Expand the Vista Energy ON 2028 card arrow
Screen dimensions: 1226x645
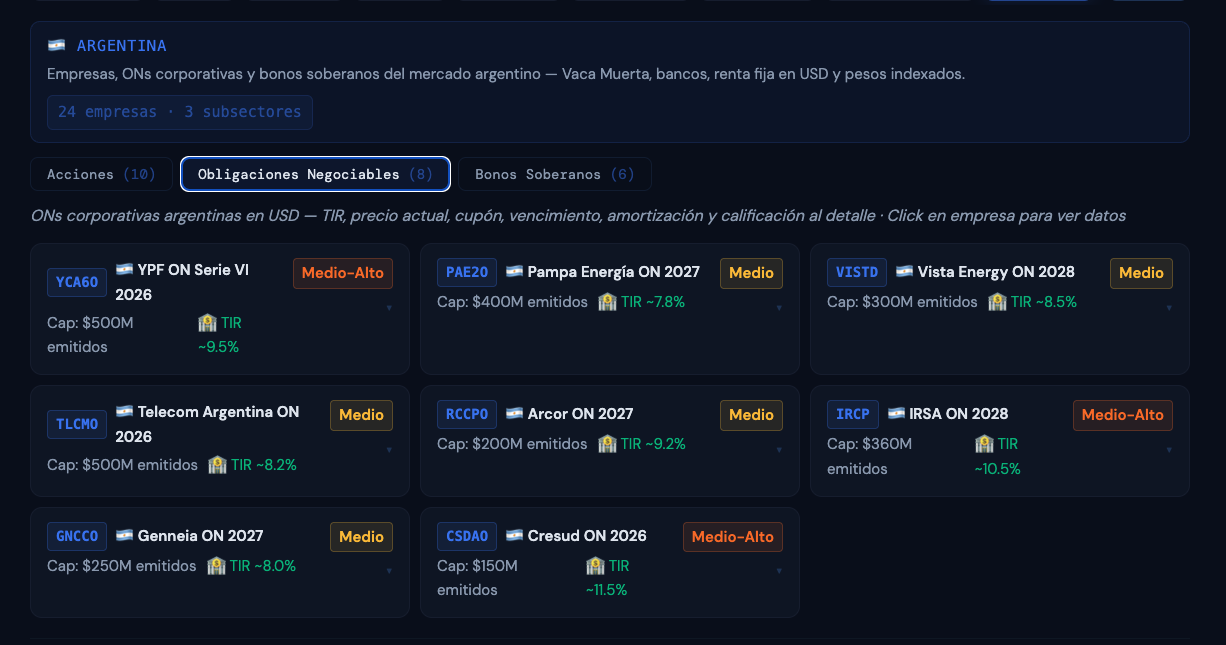(1169, 308)
